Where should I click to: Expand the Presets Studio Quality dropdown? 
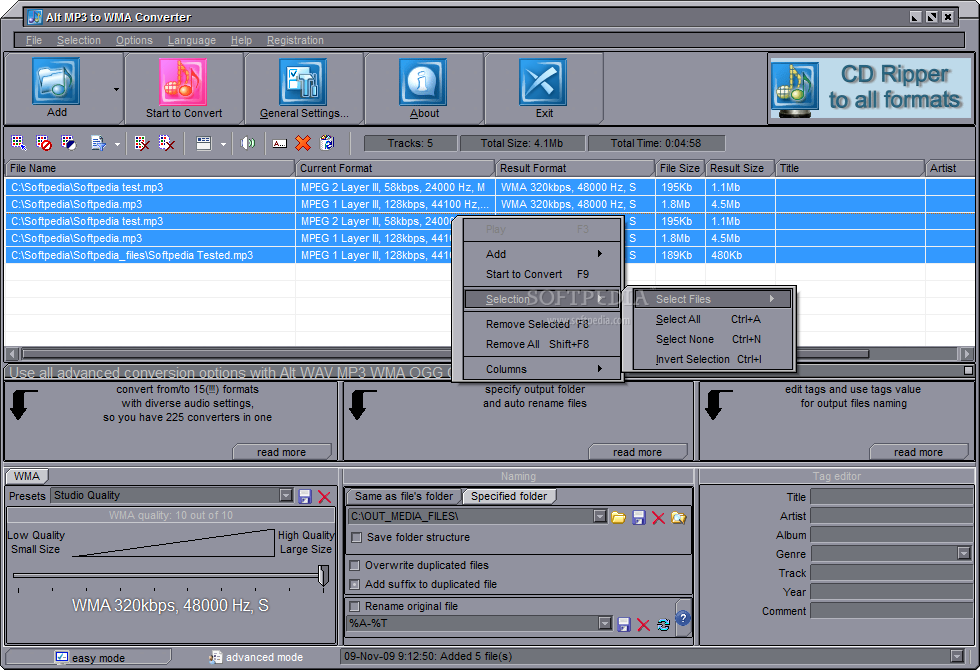pos(286,496)
